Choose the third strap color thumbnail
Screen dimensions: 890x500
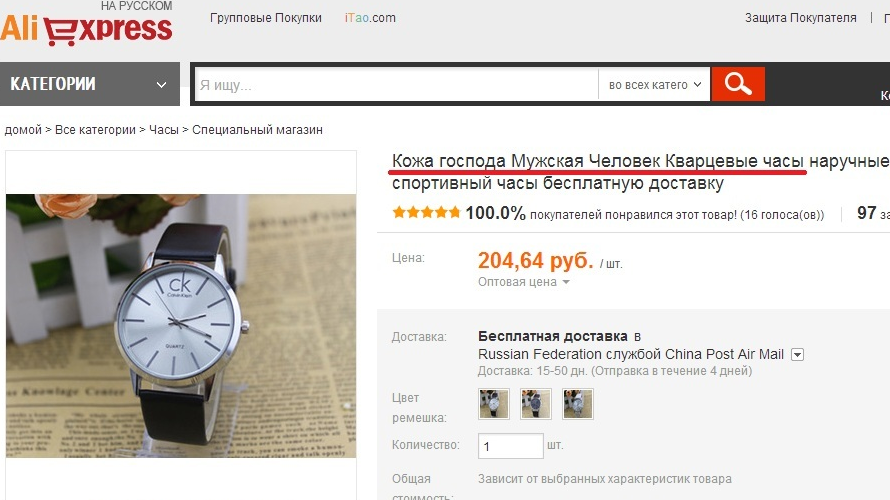578,404
